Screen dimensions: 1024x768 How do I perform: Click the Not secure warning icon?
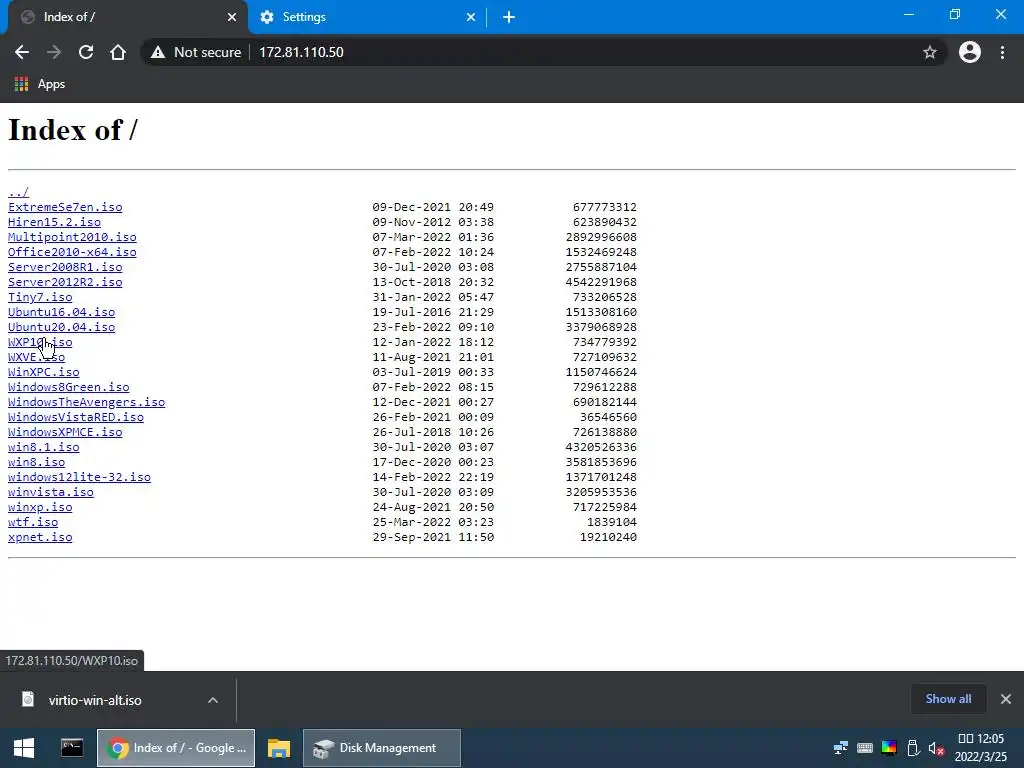pyautogui.click(x=158, y=52)
